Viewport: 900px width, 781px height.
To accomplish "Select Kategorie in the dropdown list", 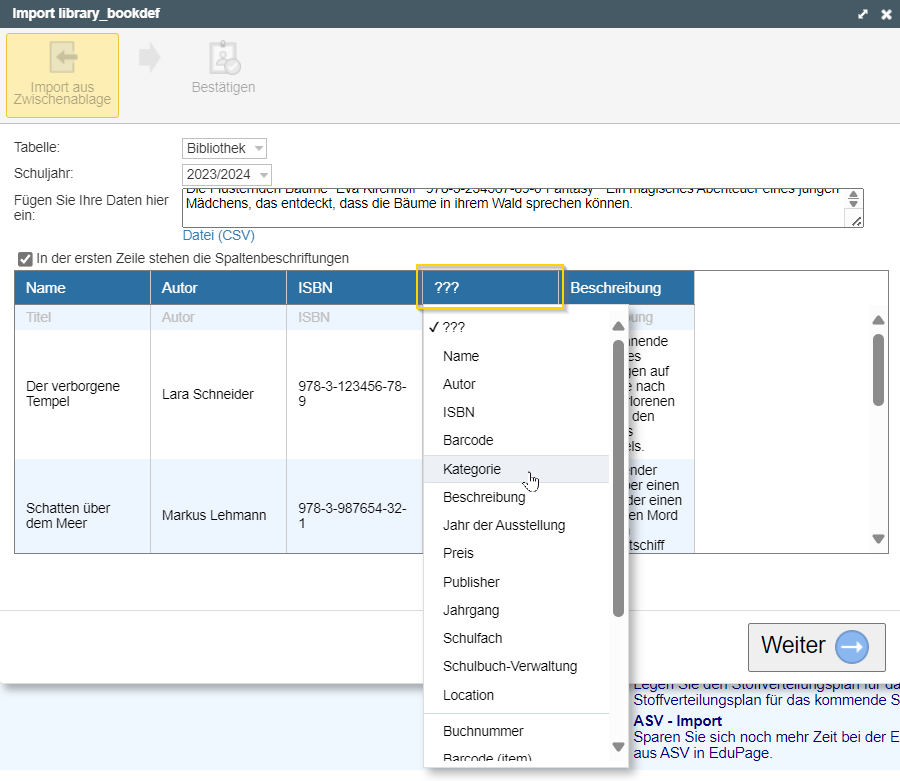I will click(x=516, y=469).
